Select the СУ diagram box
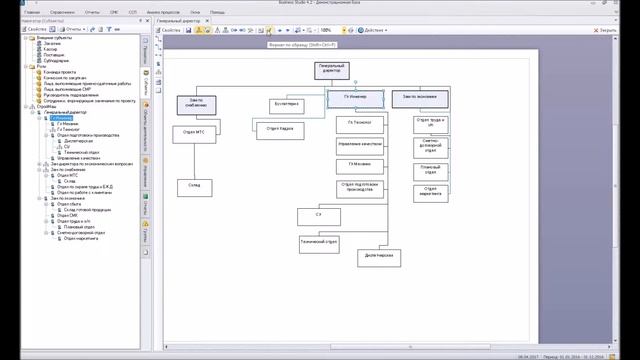The height and width of the screenshot is (360, 640). pyautogui.click(x=319, y=217)
